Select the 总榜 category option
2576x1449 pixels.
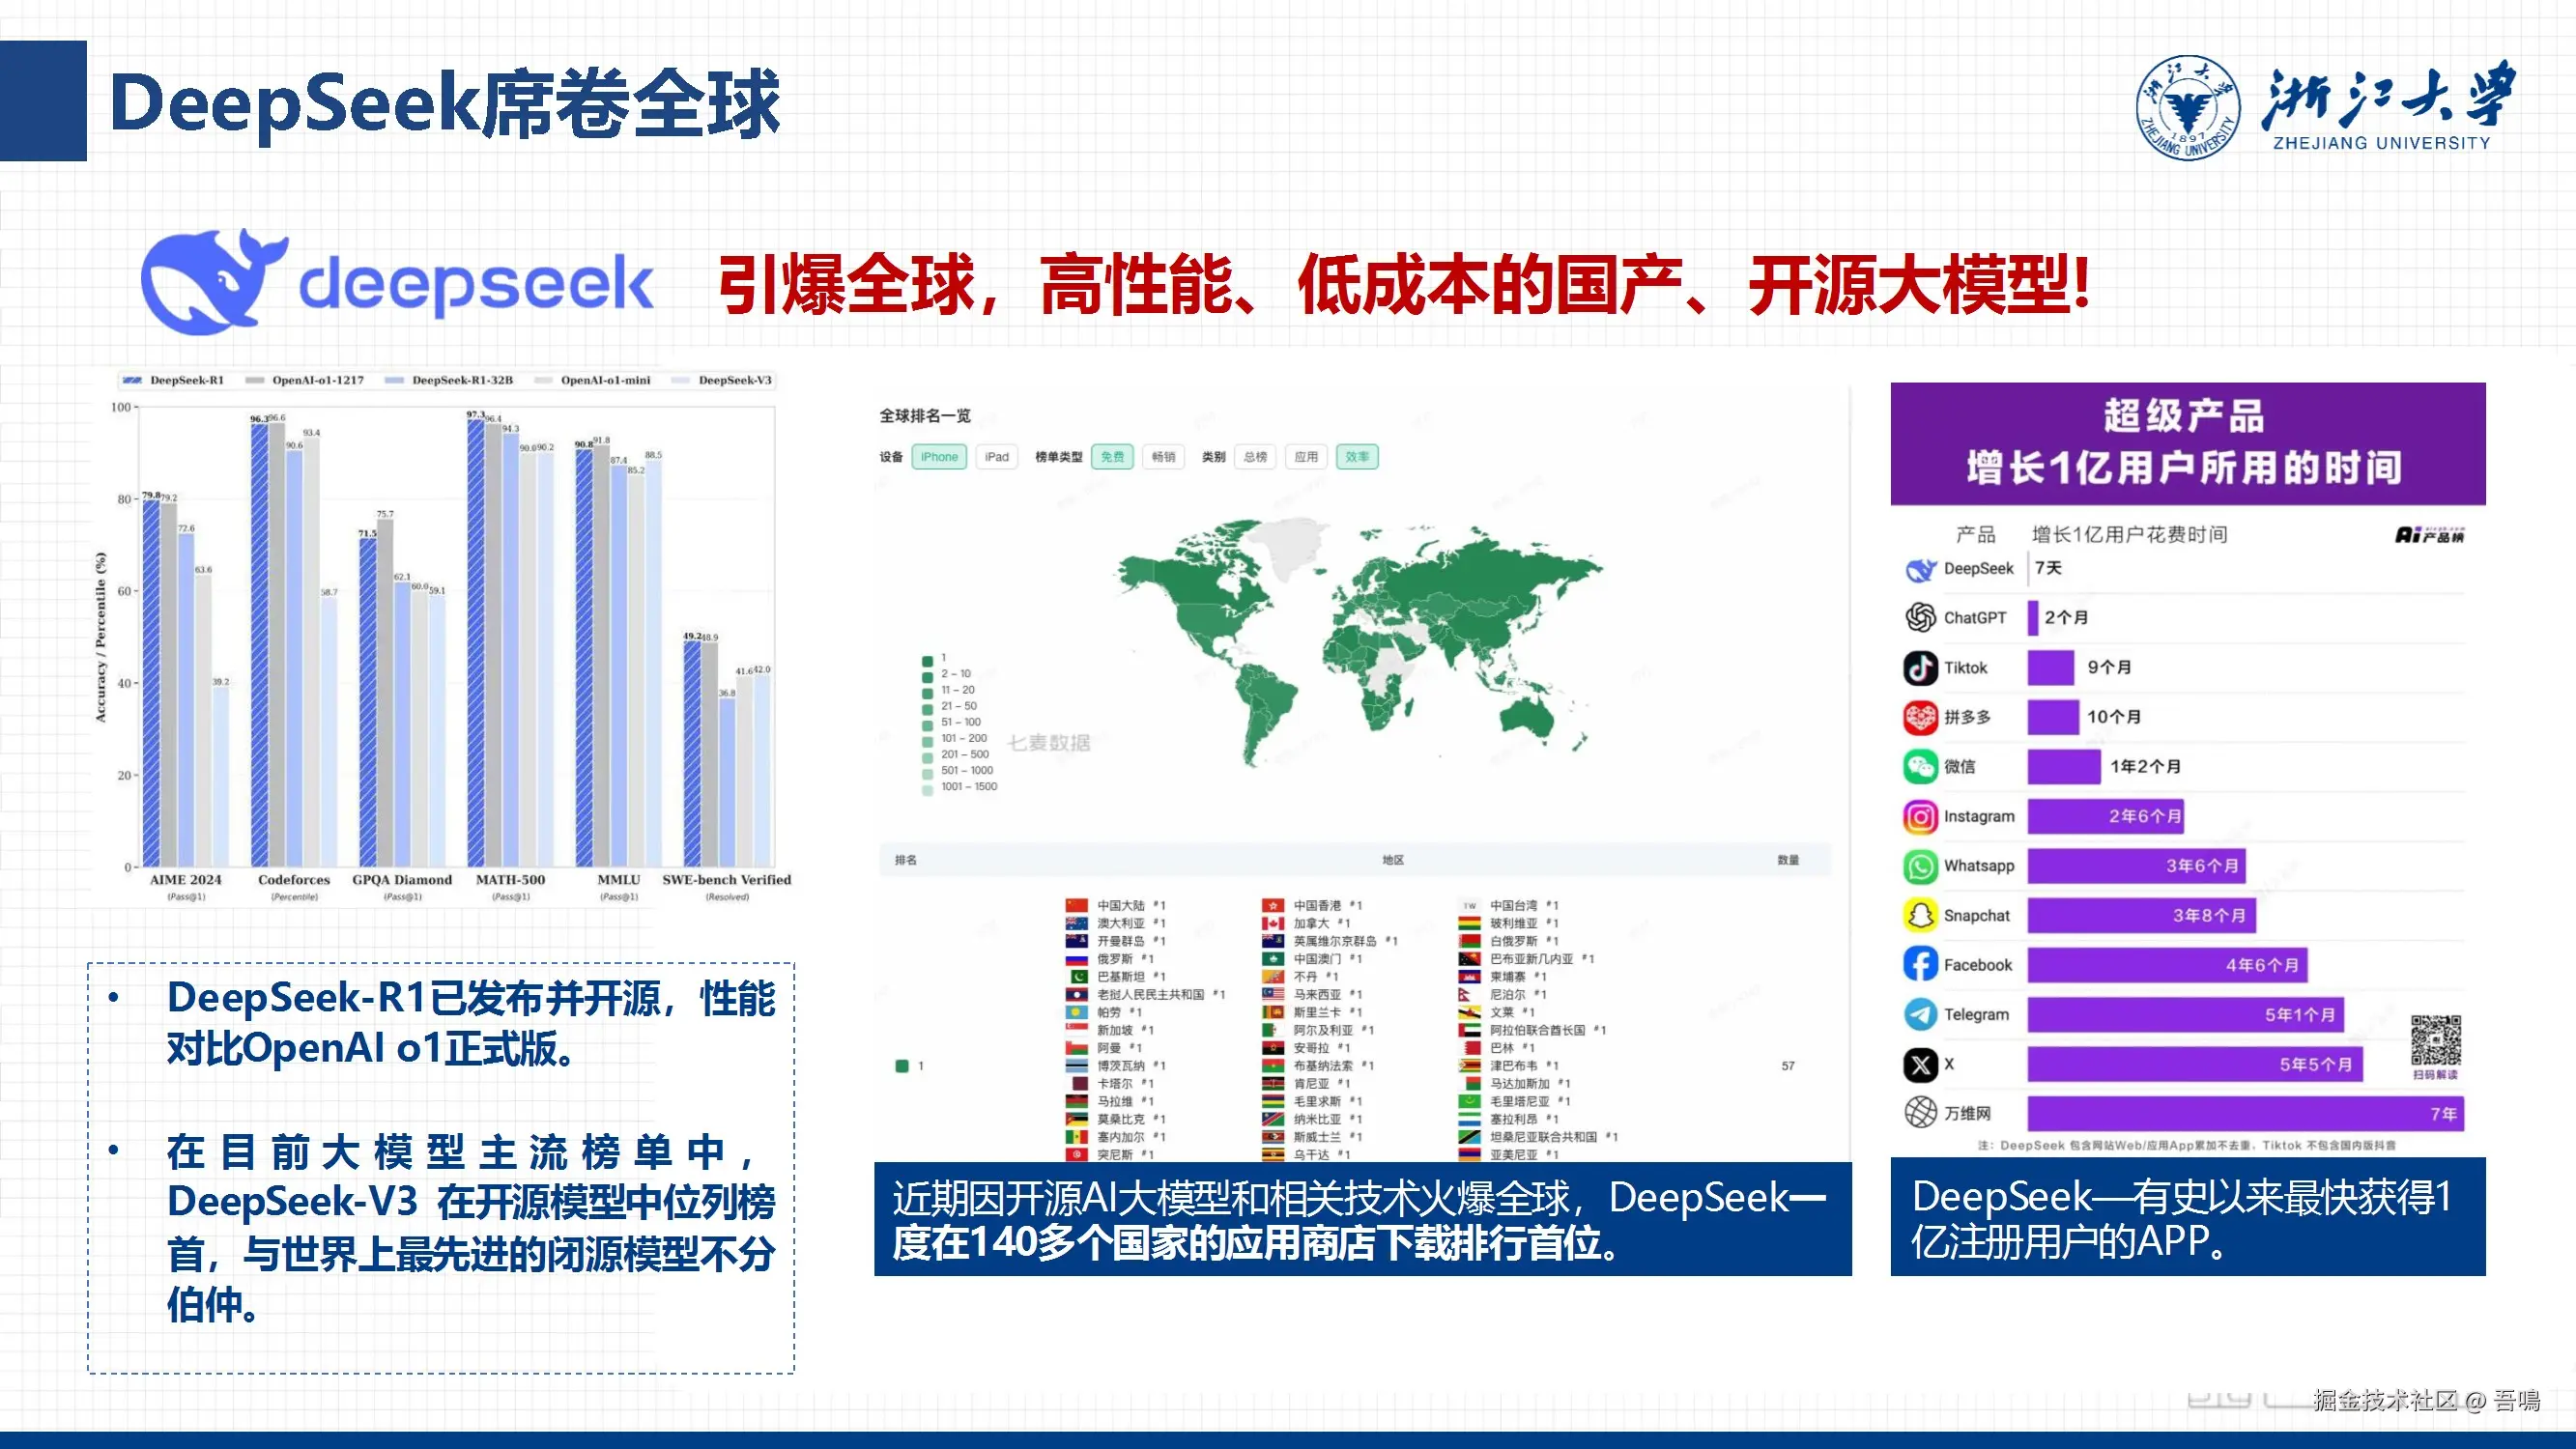[x=1255, y=457]
